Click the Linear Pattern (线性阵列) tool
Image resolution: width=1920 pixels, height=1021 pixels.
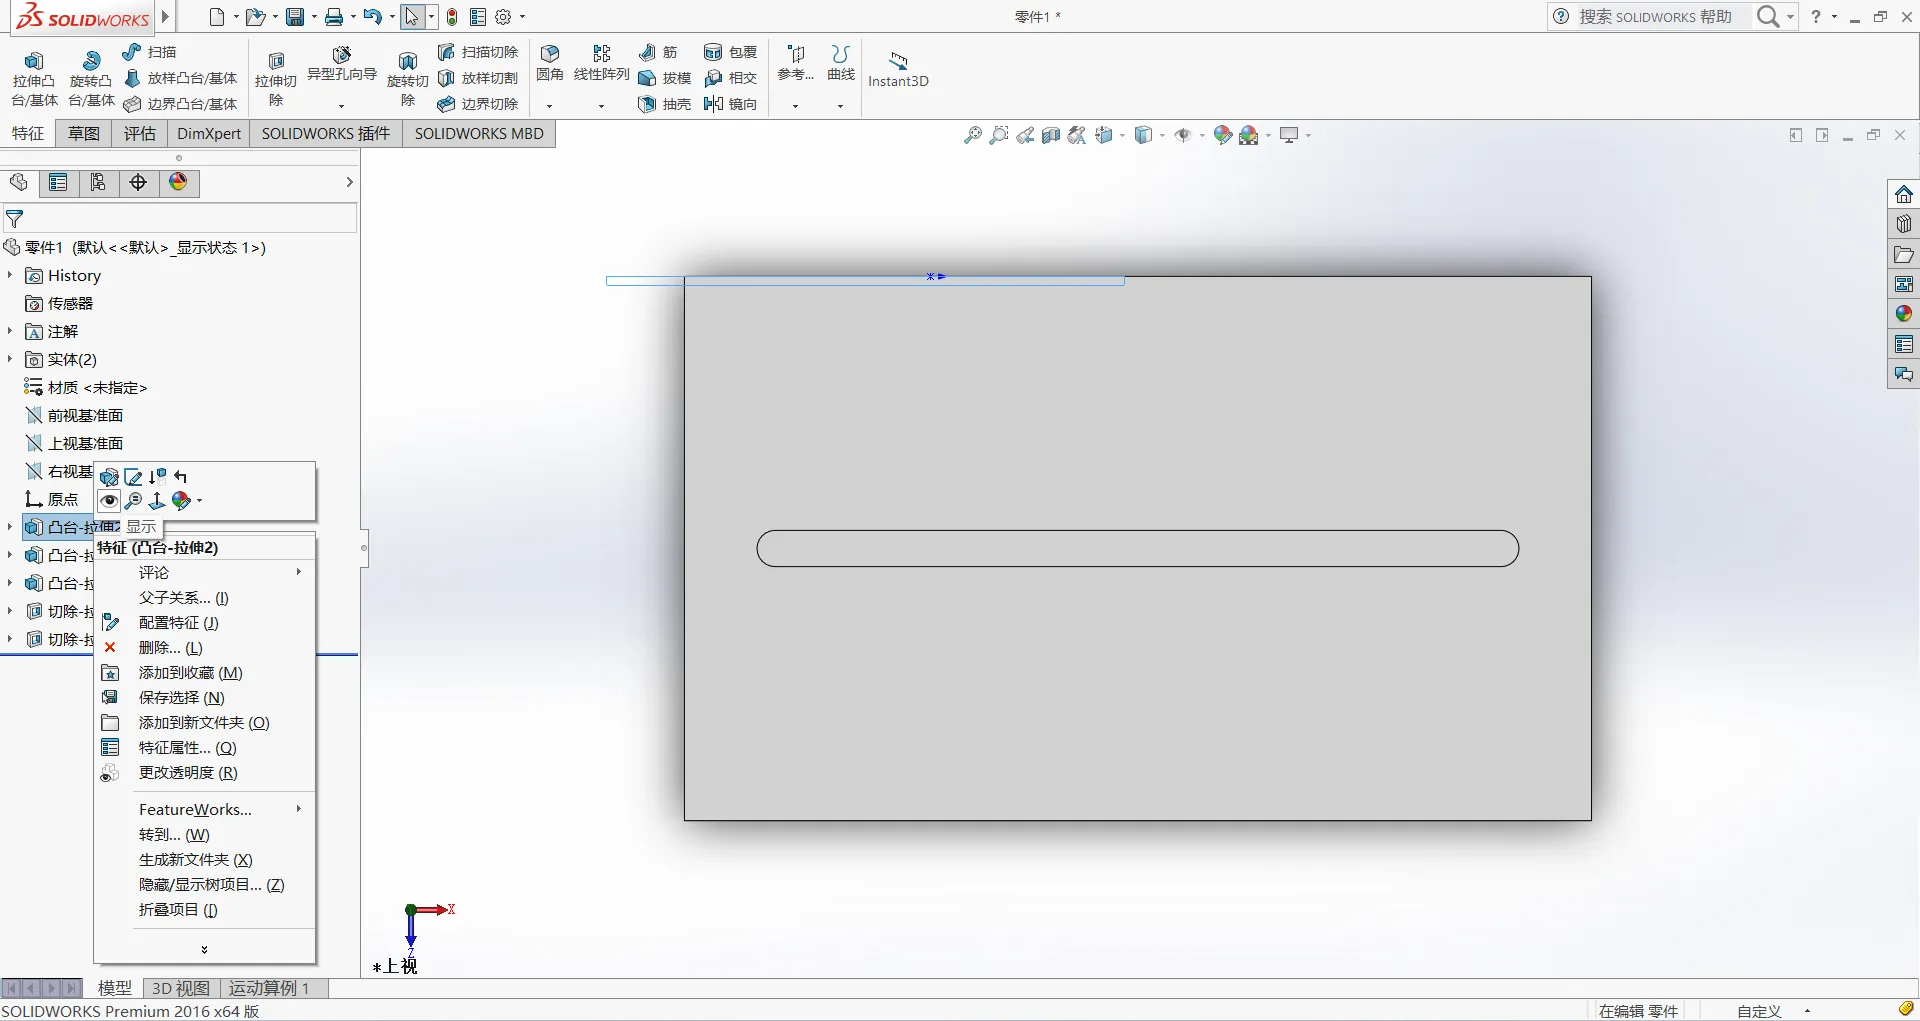click(601, 63)
